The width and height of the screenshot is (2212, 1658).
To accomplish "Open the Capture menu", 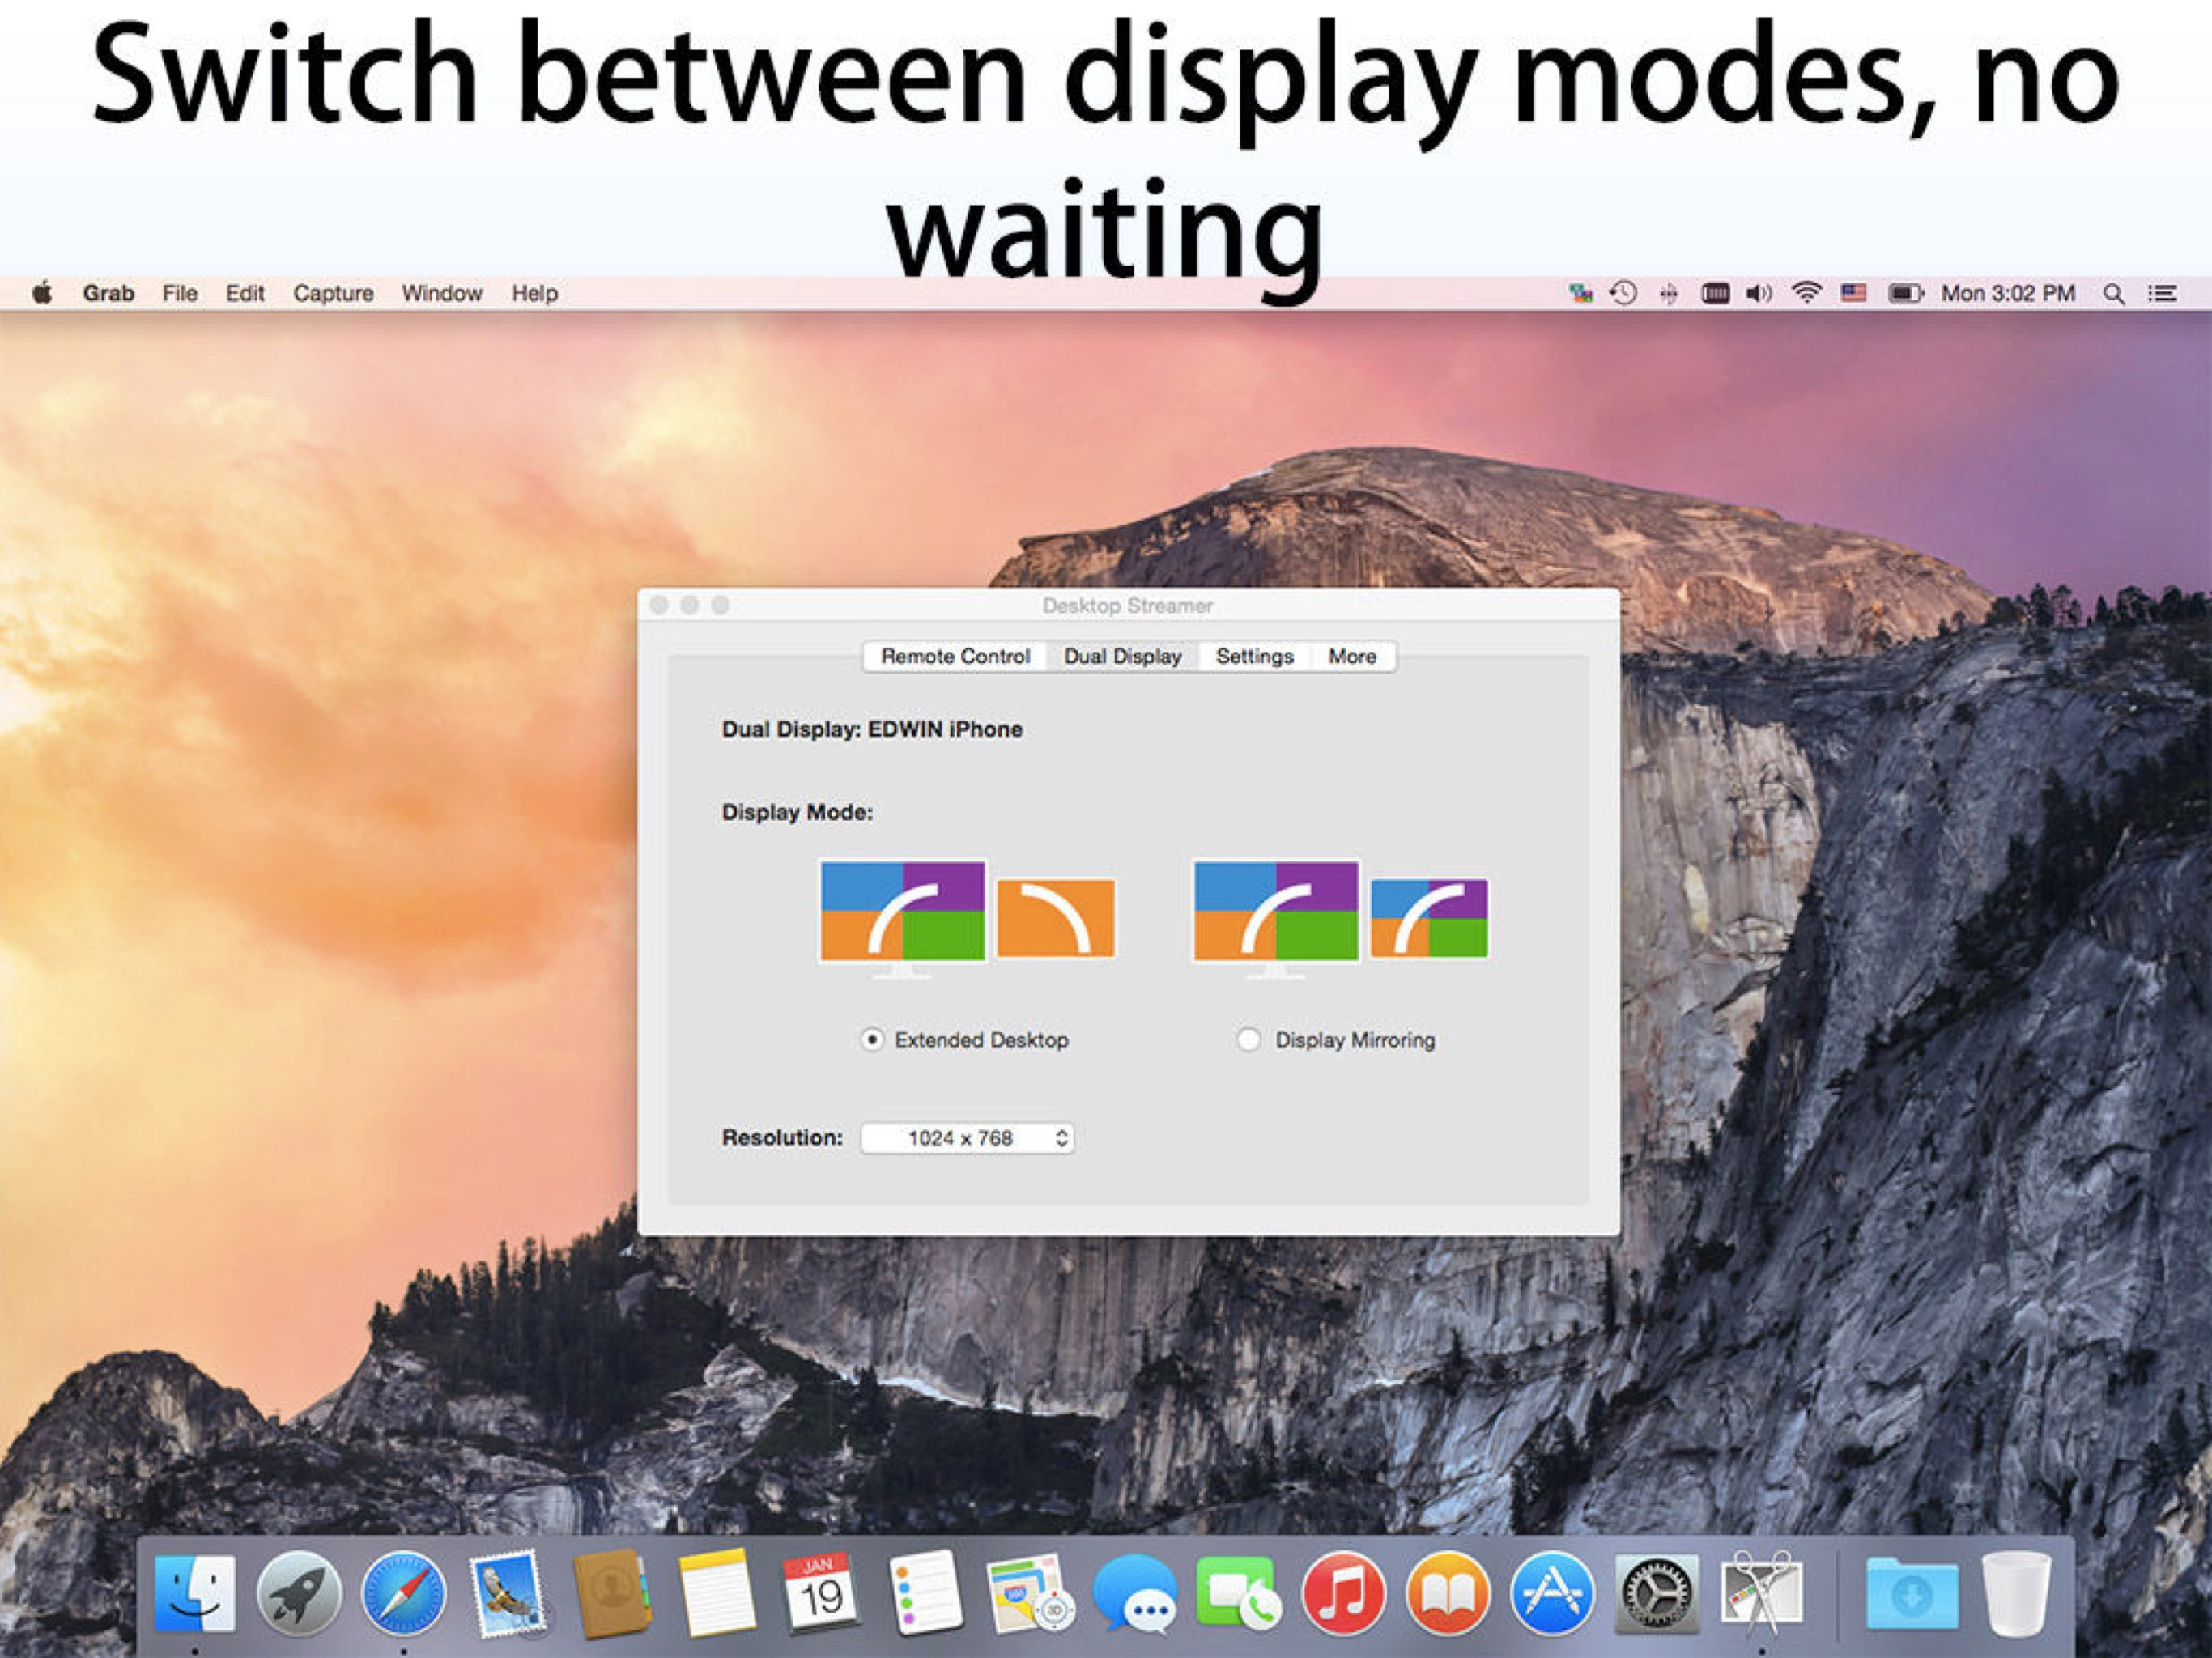I will [x=333, y=293].
